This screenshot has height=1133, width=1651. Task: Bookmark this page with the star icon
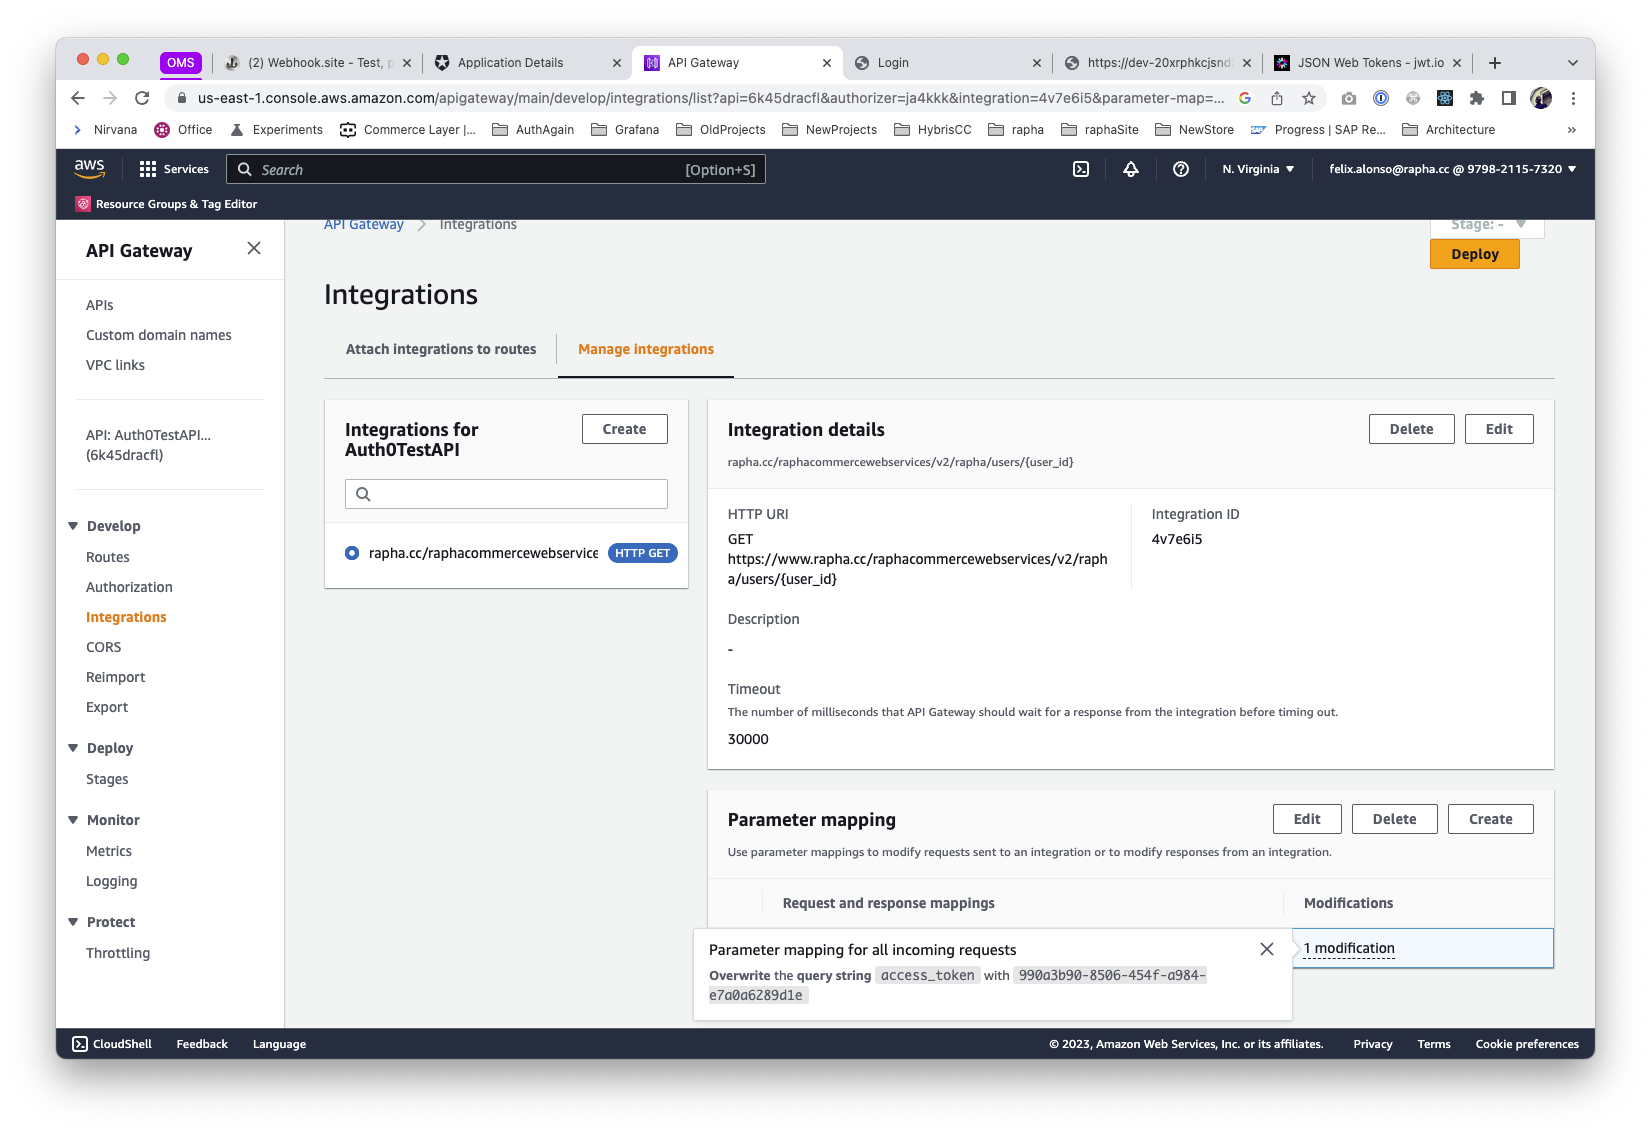tap(1308, 98)
